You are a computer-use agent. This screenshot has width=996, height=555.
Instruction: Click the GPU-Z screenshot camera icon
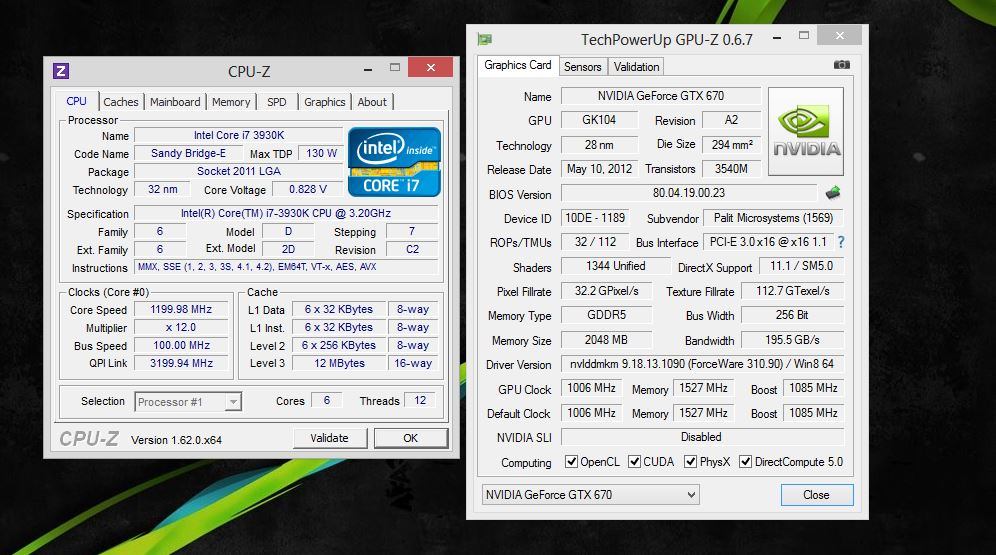pos(842,65)
